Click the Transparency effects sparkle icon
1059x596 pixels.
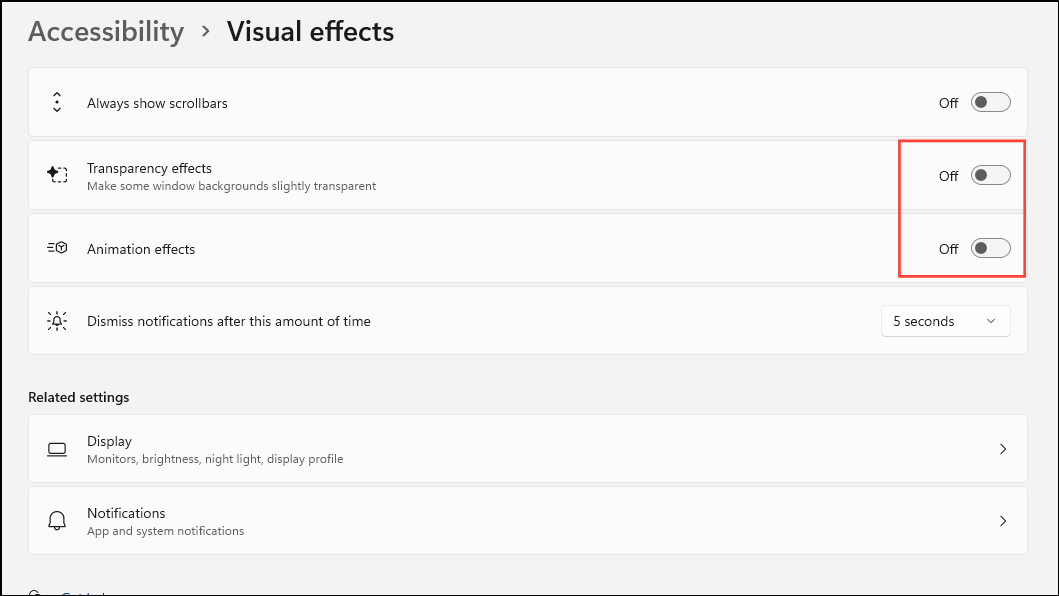tap(57, 174)
